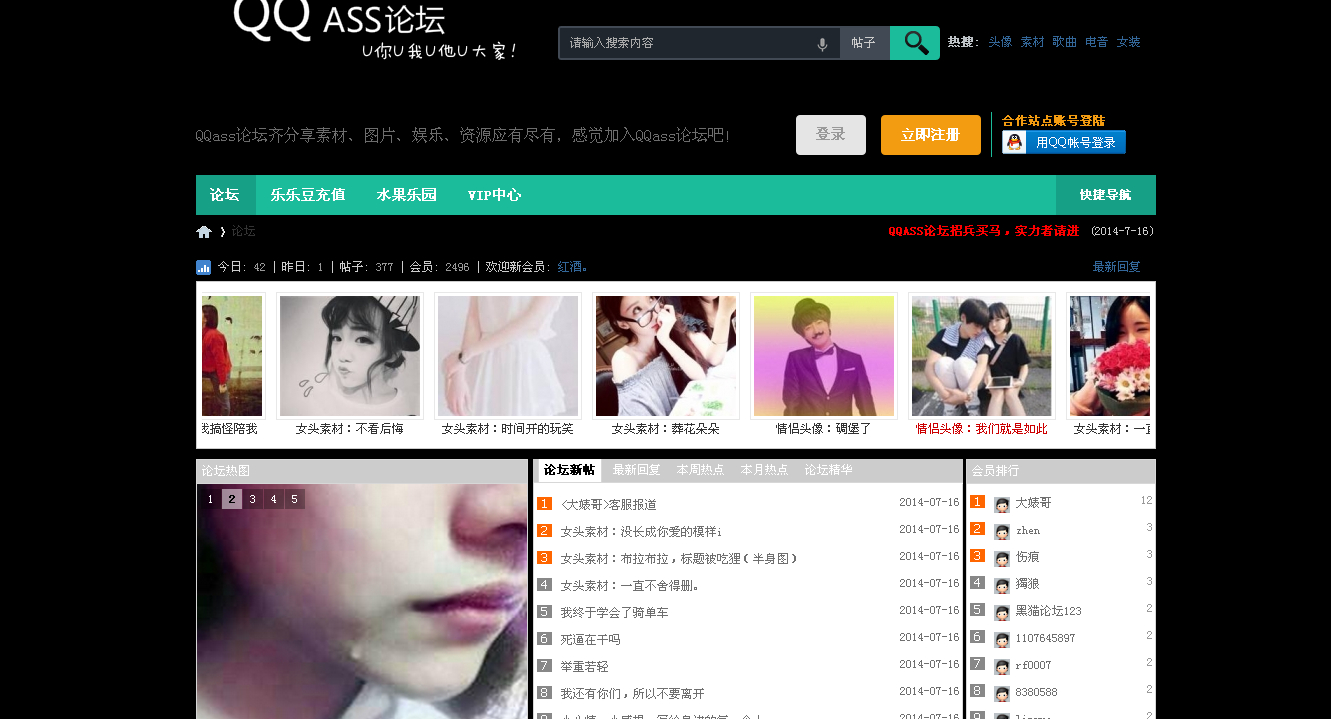
Task: Click the blue statistics chart icon
Action: (204, 267)
